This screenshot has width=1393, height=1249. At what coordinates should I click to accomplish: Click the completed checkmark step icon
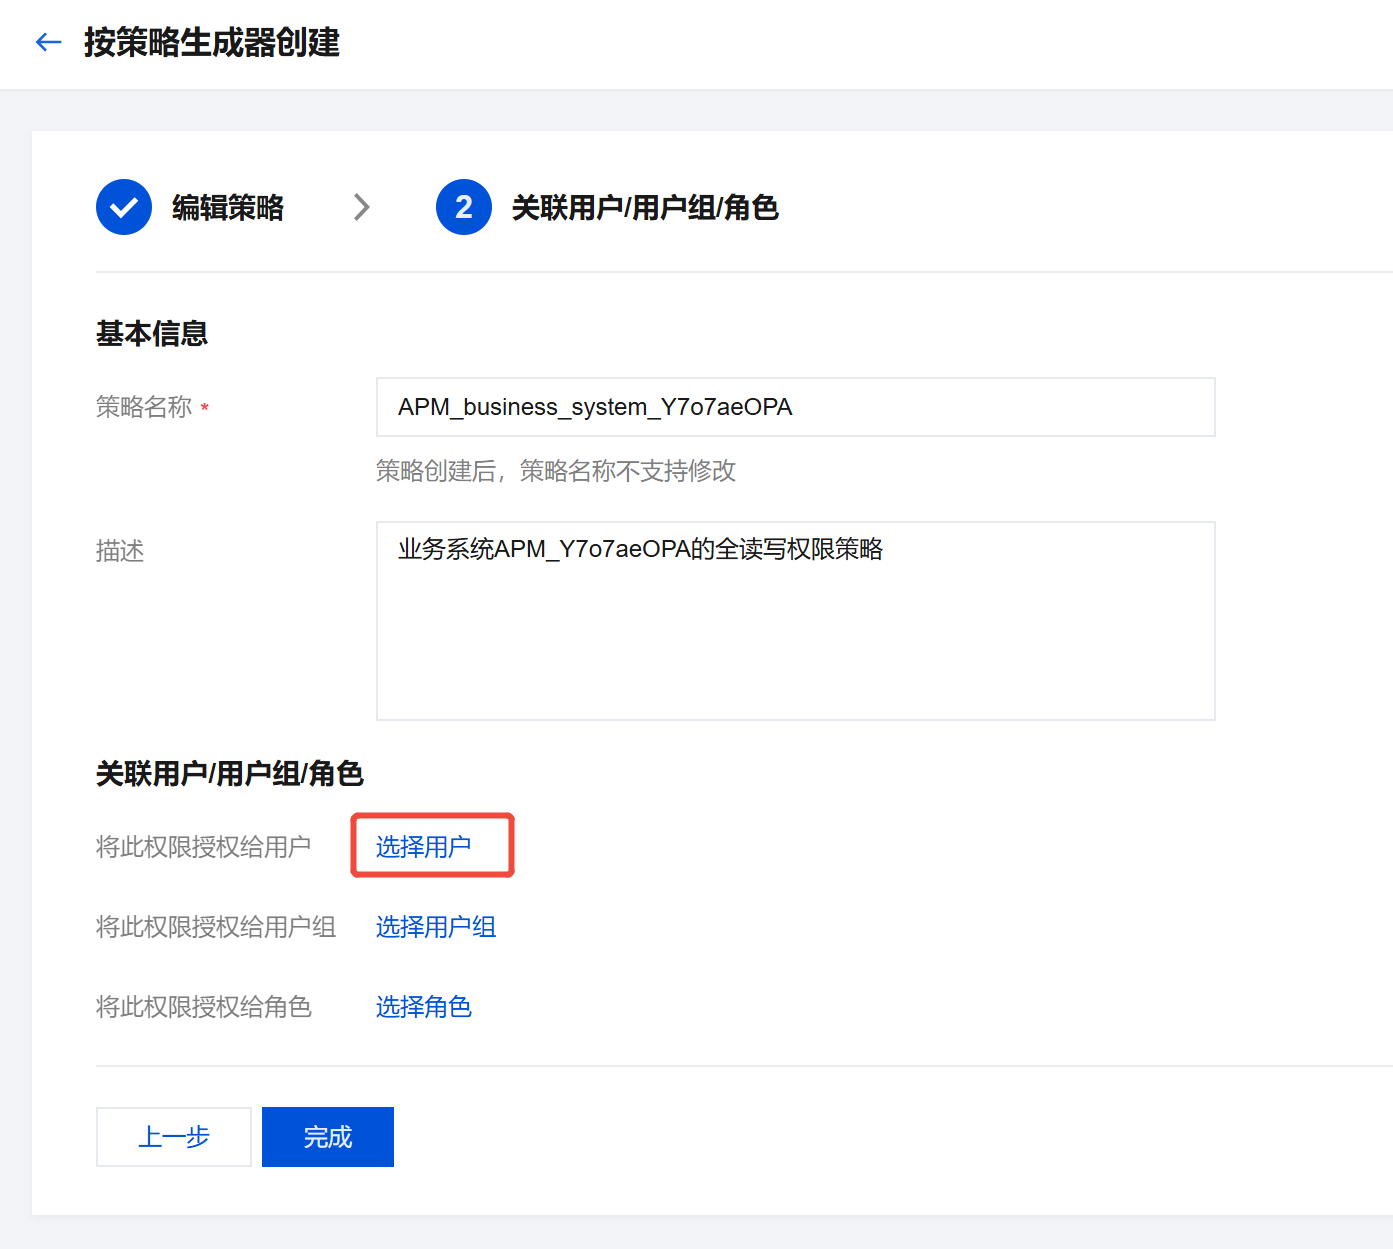(124, 207)
